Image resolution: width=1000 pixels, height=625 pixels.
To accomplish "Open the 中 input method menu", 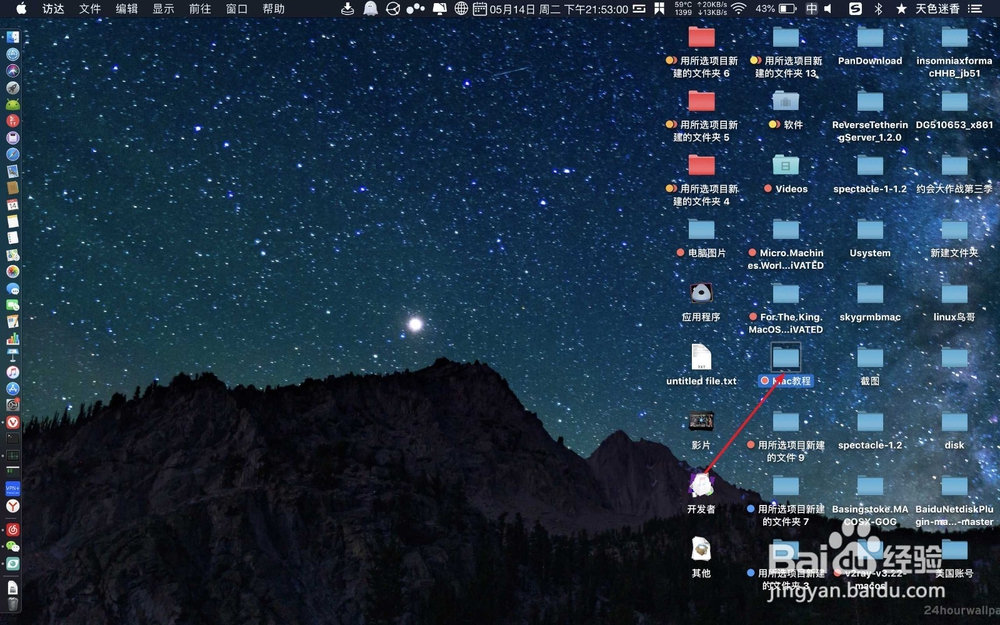I will tap(811, 9).
